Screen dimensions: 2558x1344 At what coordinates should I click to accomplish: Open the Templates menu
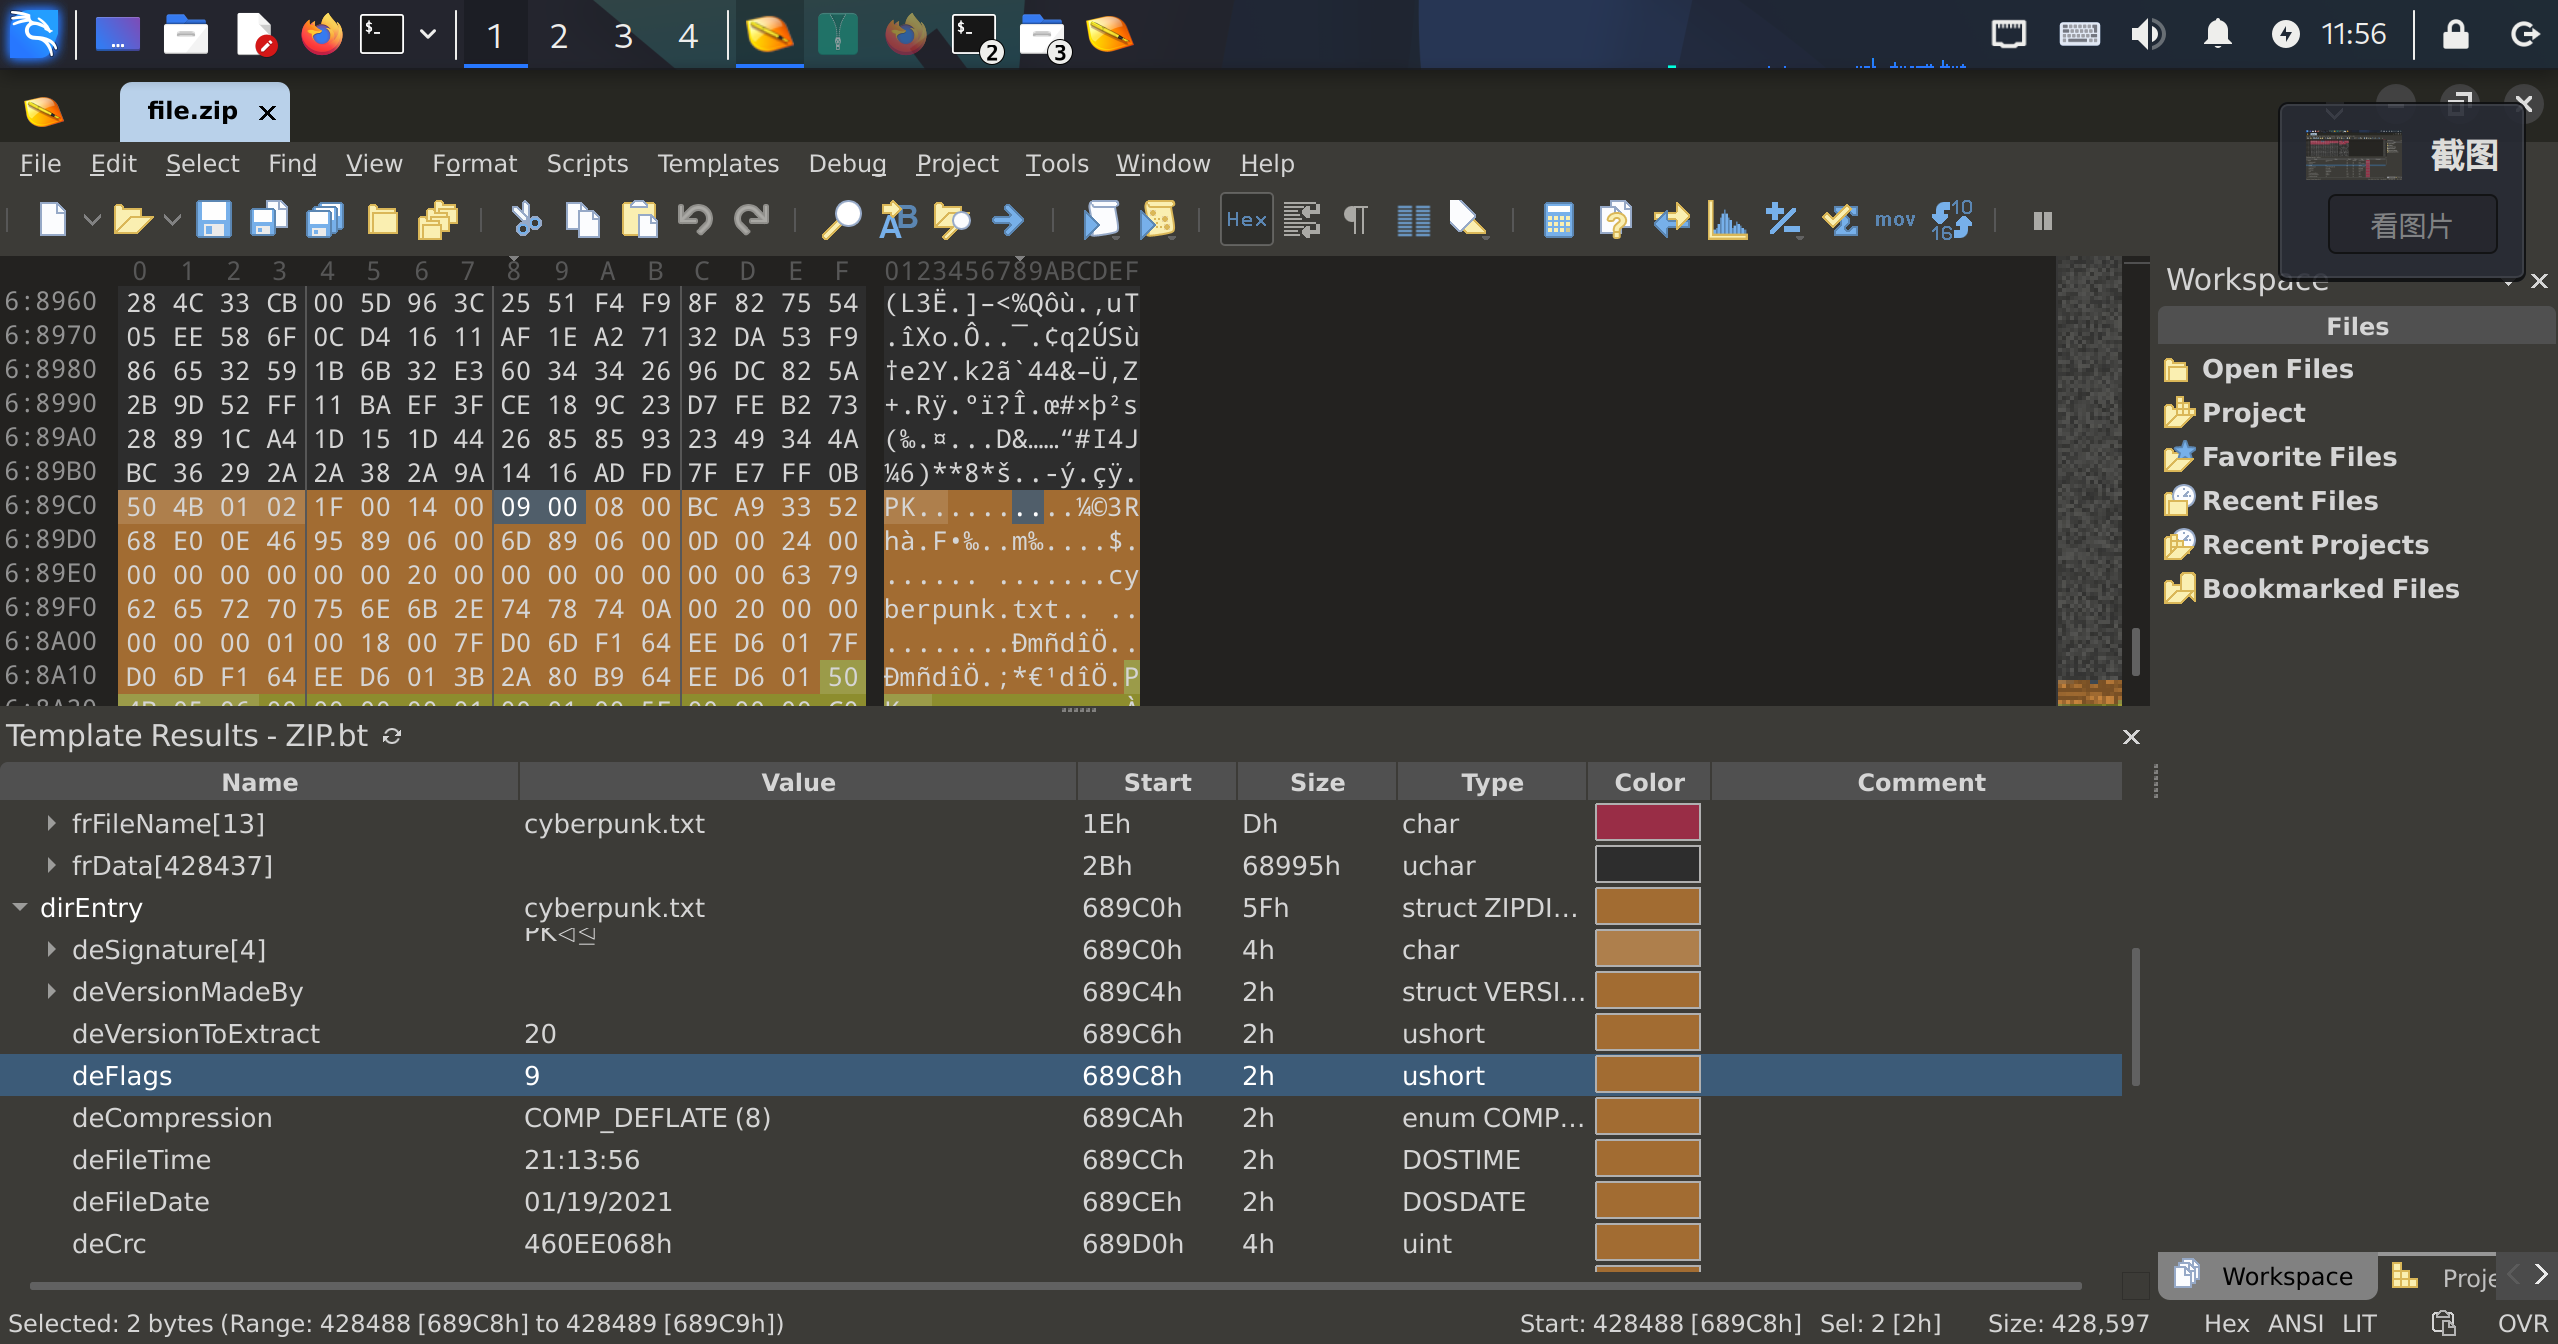coord(717,163)
